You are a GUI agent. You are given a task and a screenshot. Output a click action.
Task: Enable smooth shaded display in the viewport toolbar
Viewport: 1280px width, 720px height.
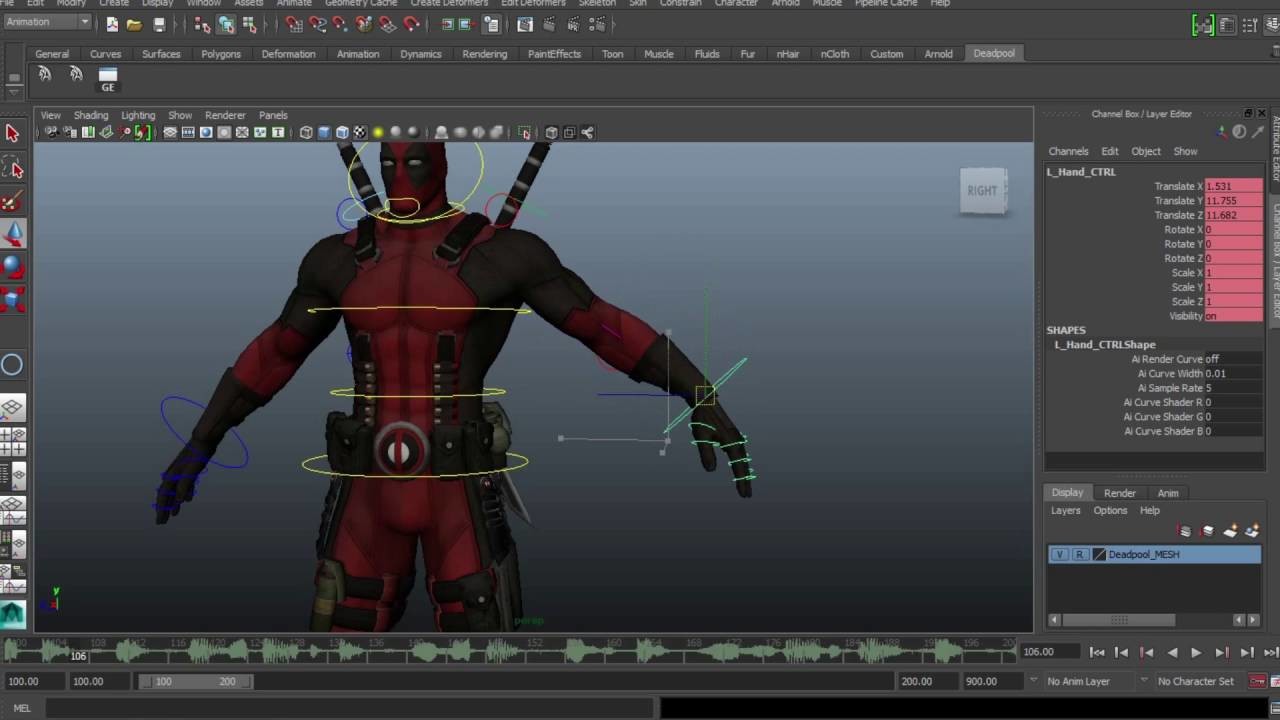322,132
